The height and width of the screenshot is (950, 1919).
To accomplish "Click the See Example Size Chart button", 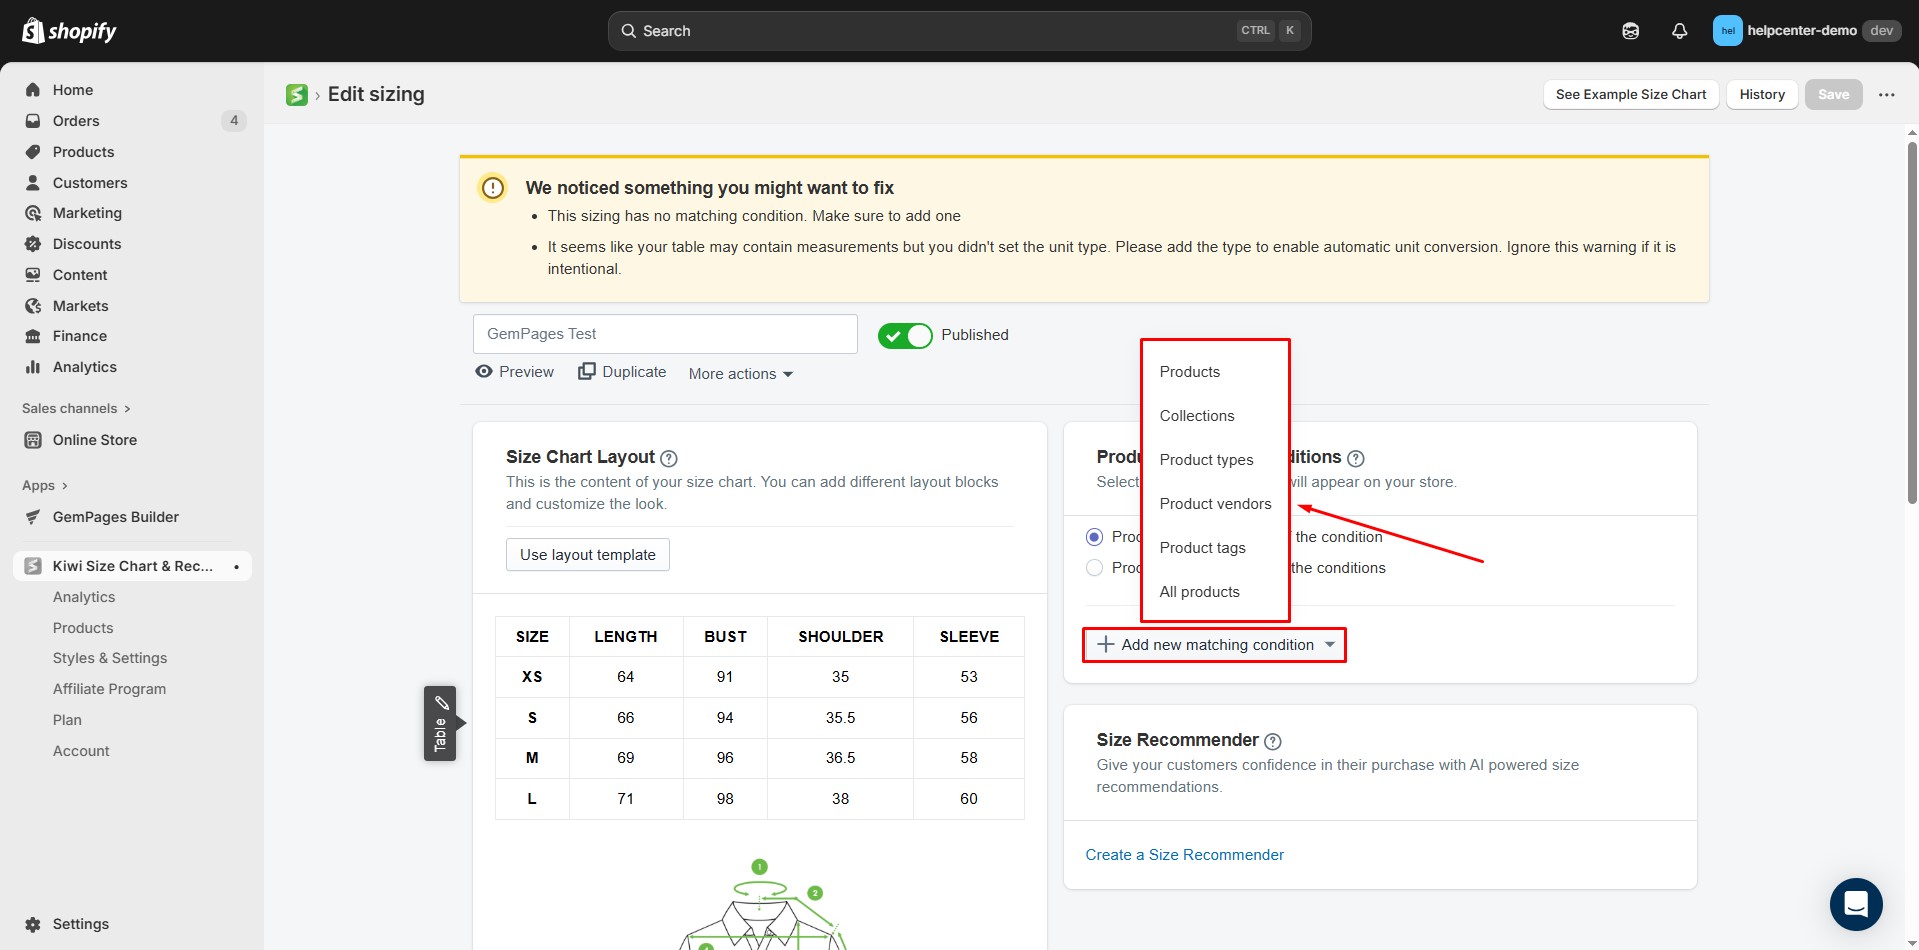I will point(1630,95).
